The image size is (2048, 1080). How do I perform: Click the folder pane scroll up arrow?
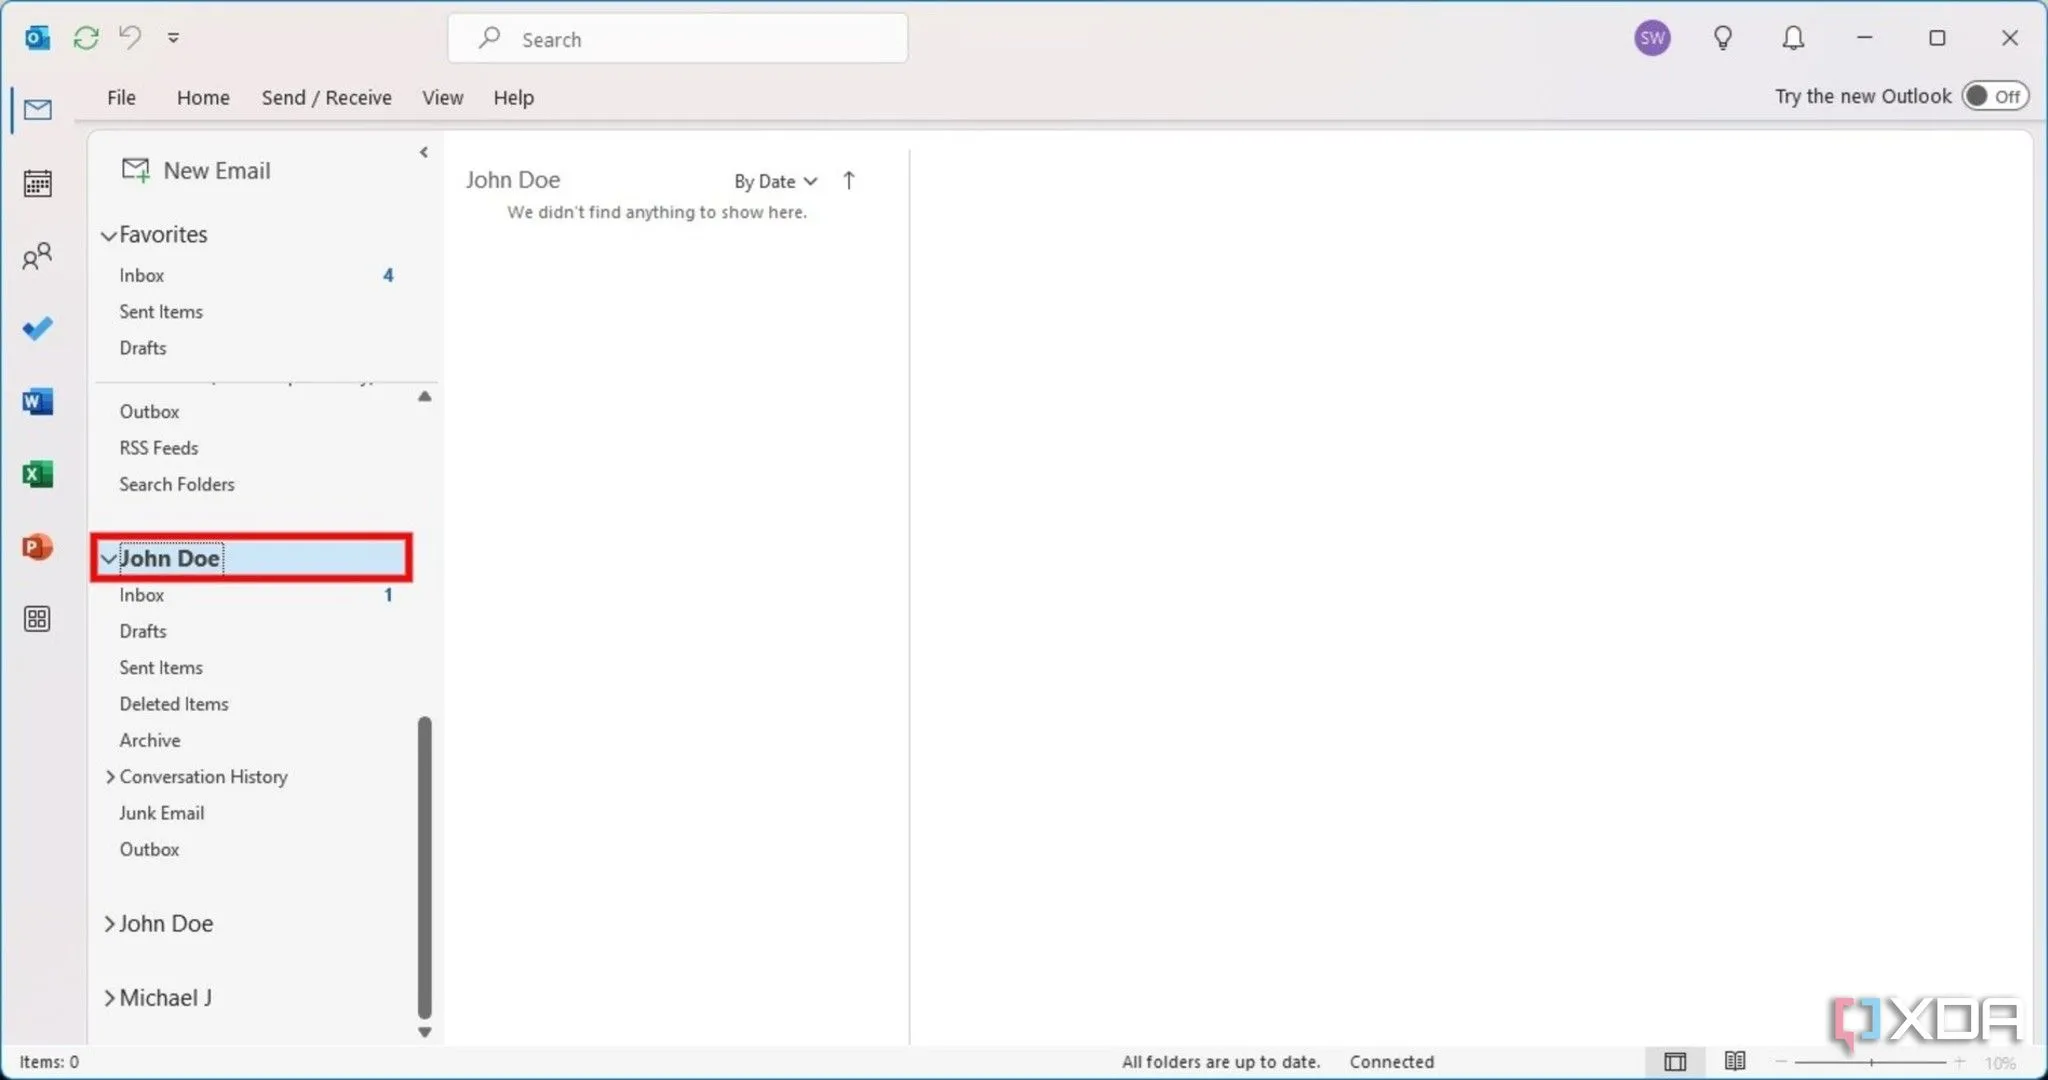pyautogui.click(x=425, y=397)
